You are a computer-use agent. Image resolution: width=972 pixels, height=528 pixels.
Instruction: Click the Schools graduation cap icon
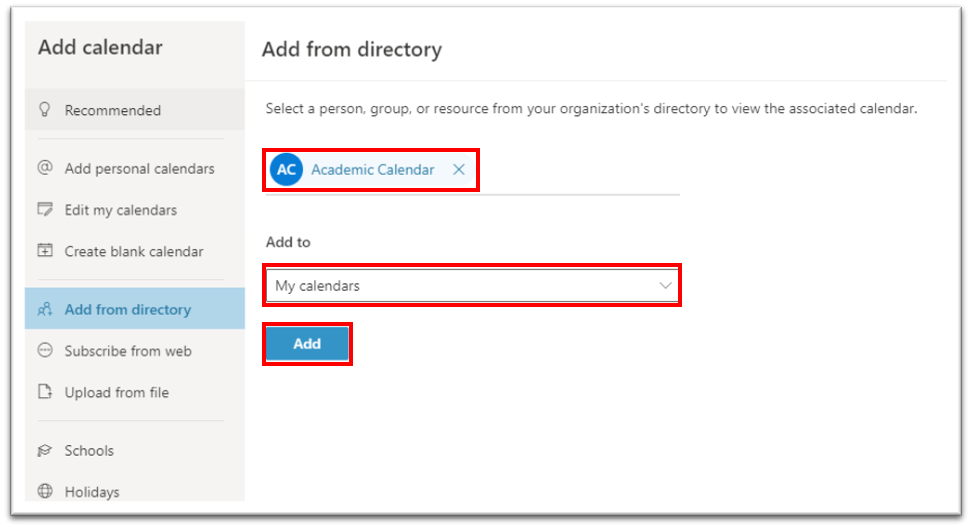click(45, 450)
